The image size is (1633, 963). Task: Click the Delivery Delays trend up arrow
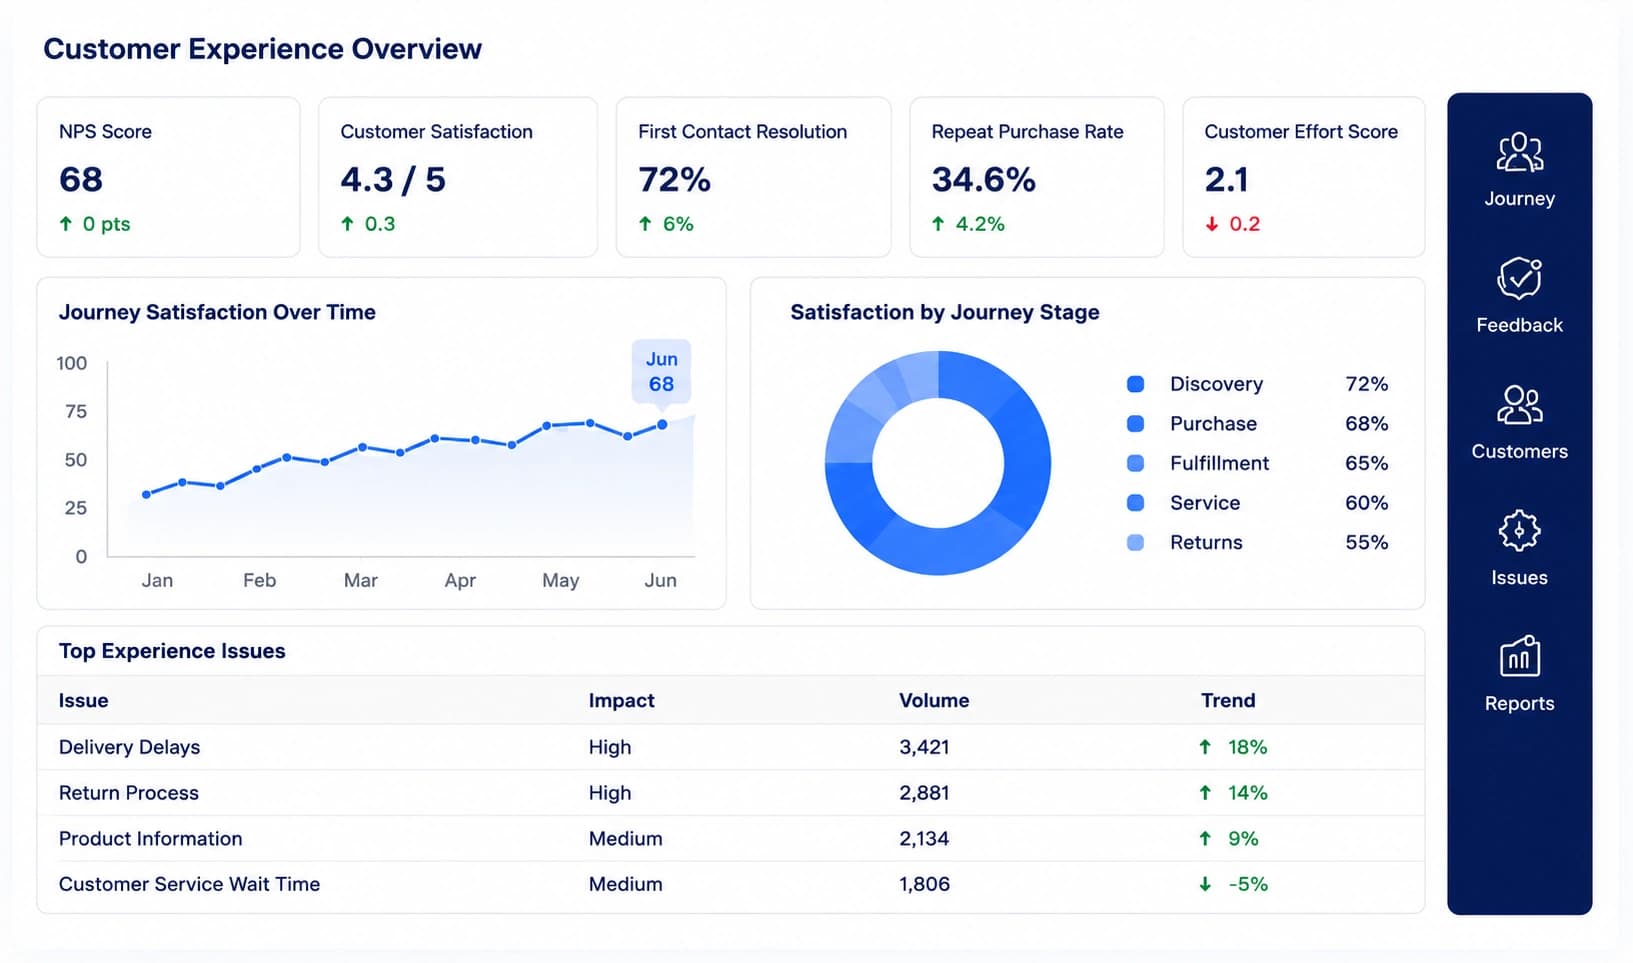click(x=1205, y=747)
